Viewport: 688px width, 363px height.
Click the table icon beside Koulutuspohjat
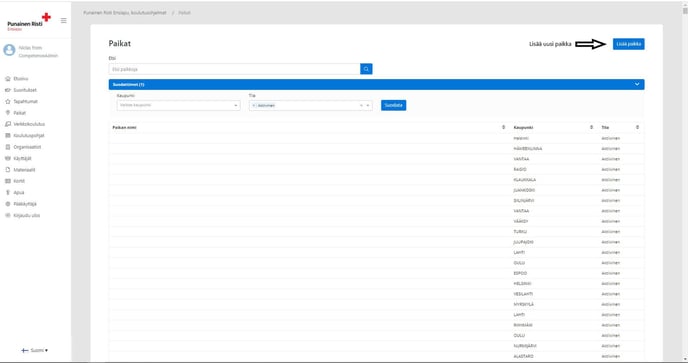coord(7,136)
